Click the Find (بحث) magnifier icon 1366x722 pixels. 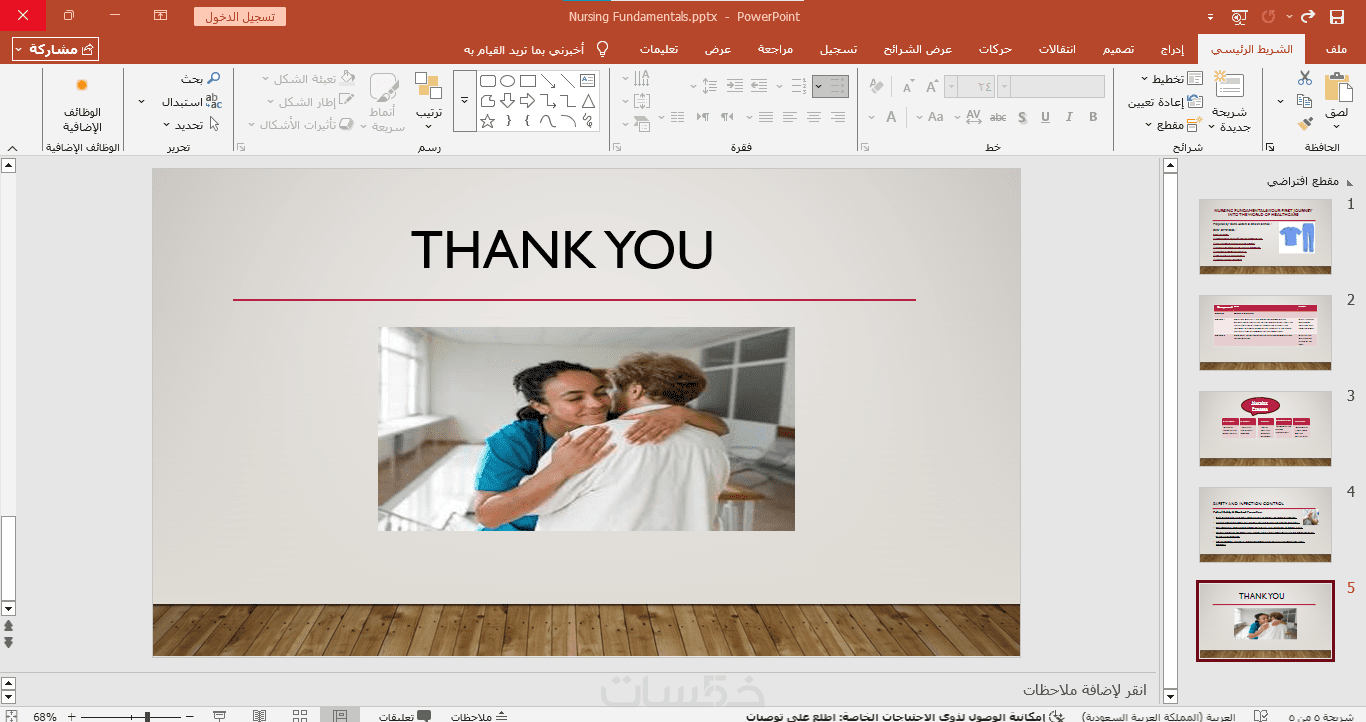point(213,78)
